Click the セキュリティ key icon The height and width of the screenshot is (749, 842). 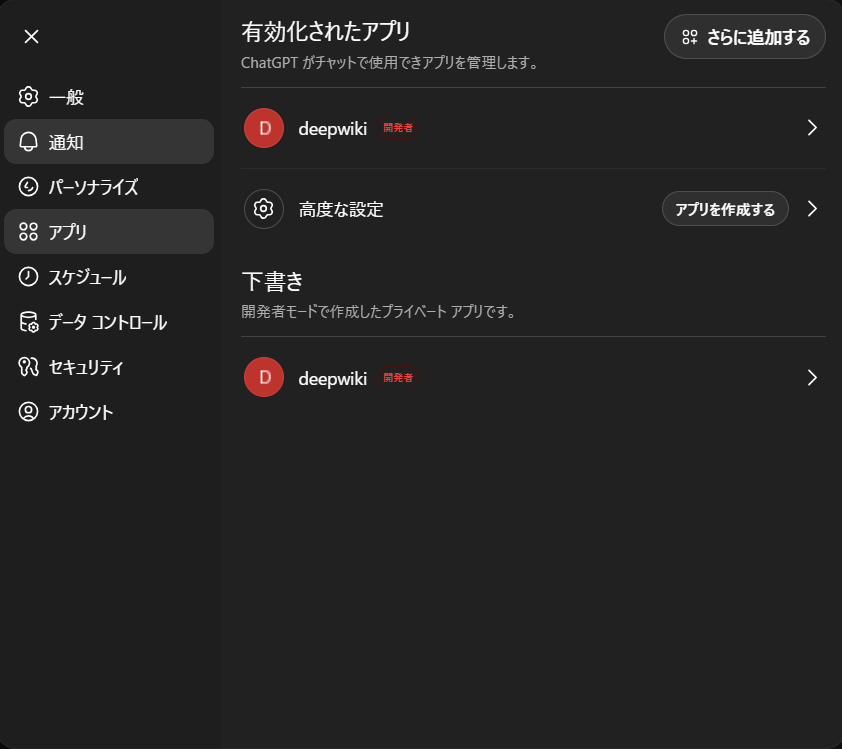(28, 367)
